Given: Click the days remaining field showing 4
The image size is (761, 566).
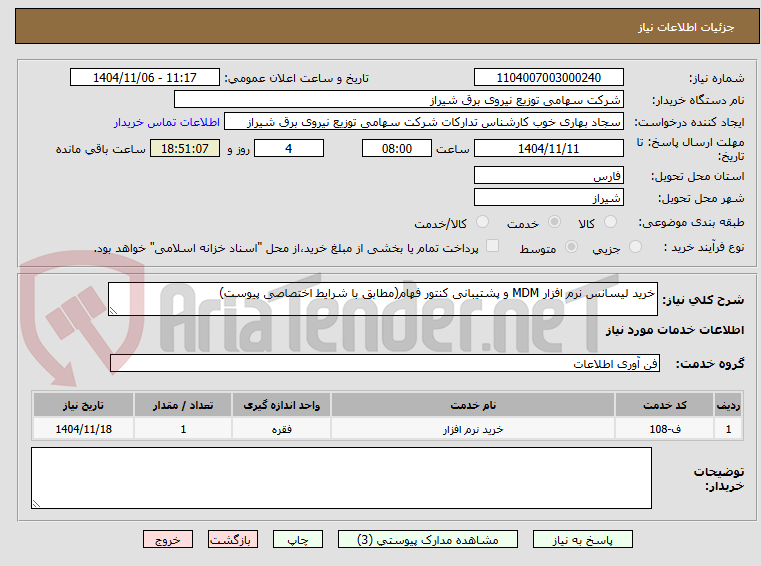Looking at the screenshot, I should [289, 148].
